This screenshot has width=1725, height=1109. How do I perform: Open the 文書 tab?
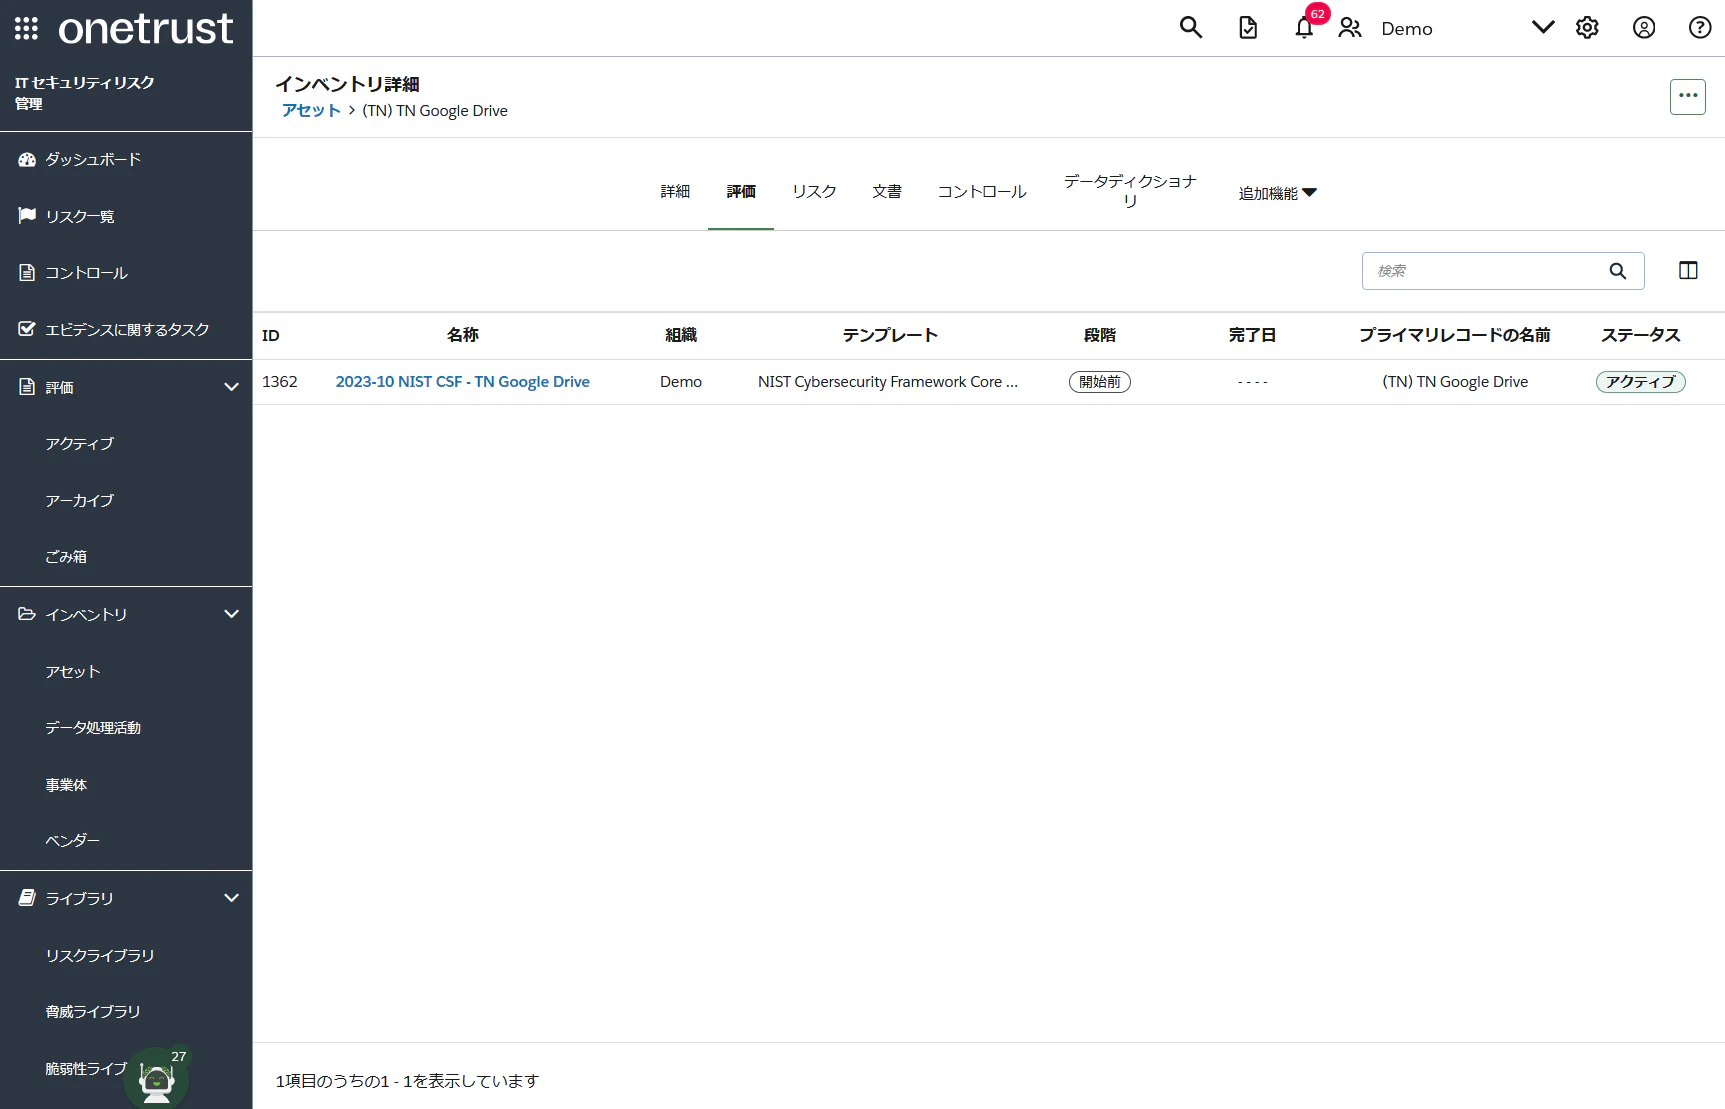coord(887,191)
